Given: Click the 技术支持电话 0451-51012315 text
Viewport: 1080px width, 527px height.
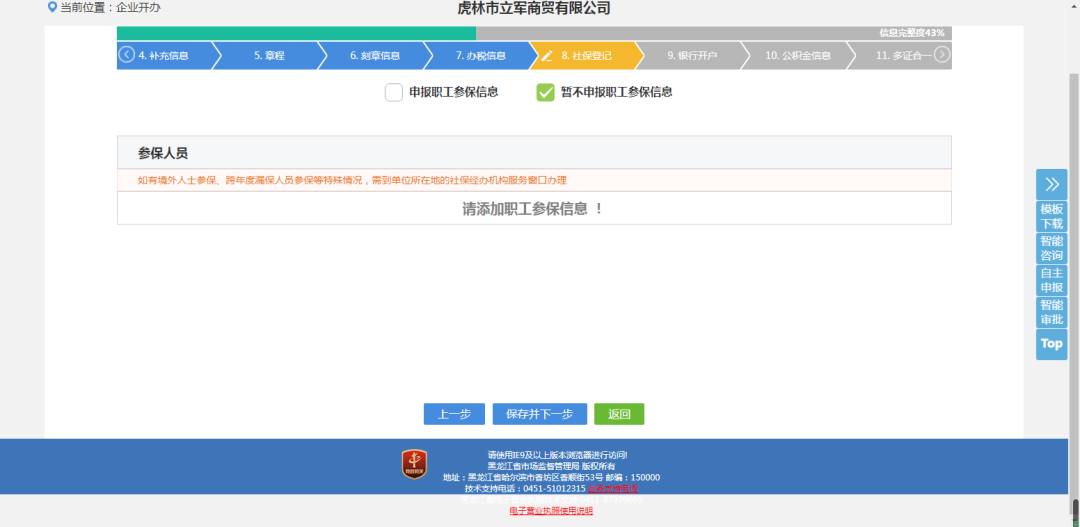Looking at the screenshot, I should point(526,488).
